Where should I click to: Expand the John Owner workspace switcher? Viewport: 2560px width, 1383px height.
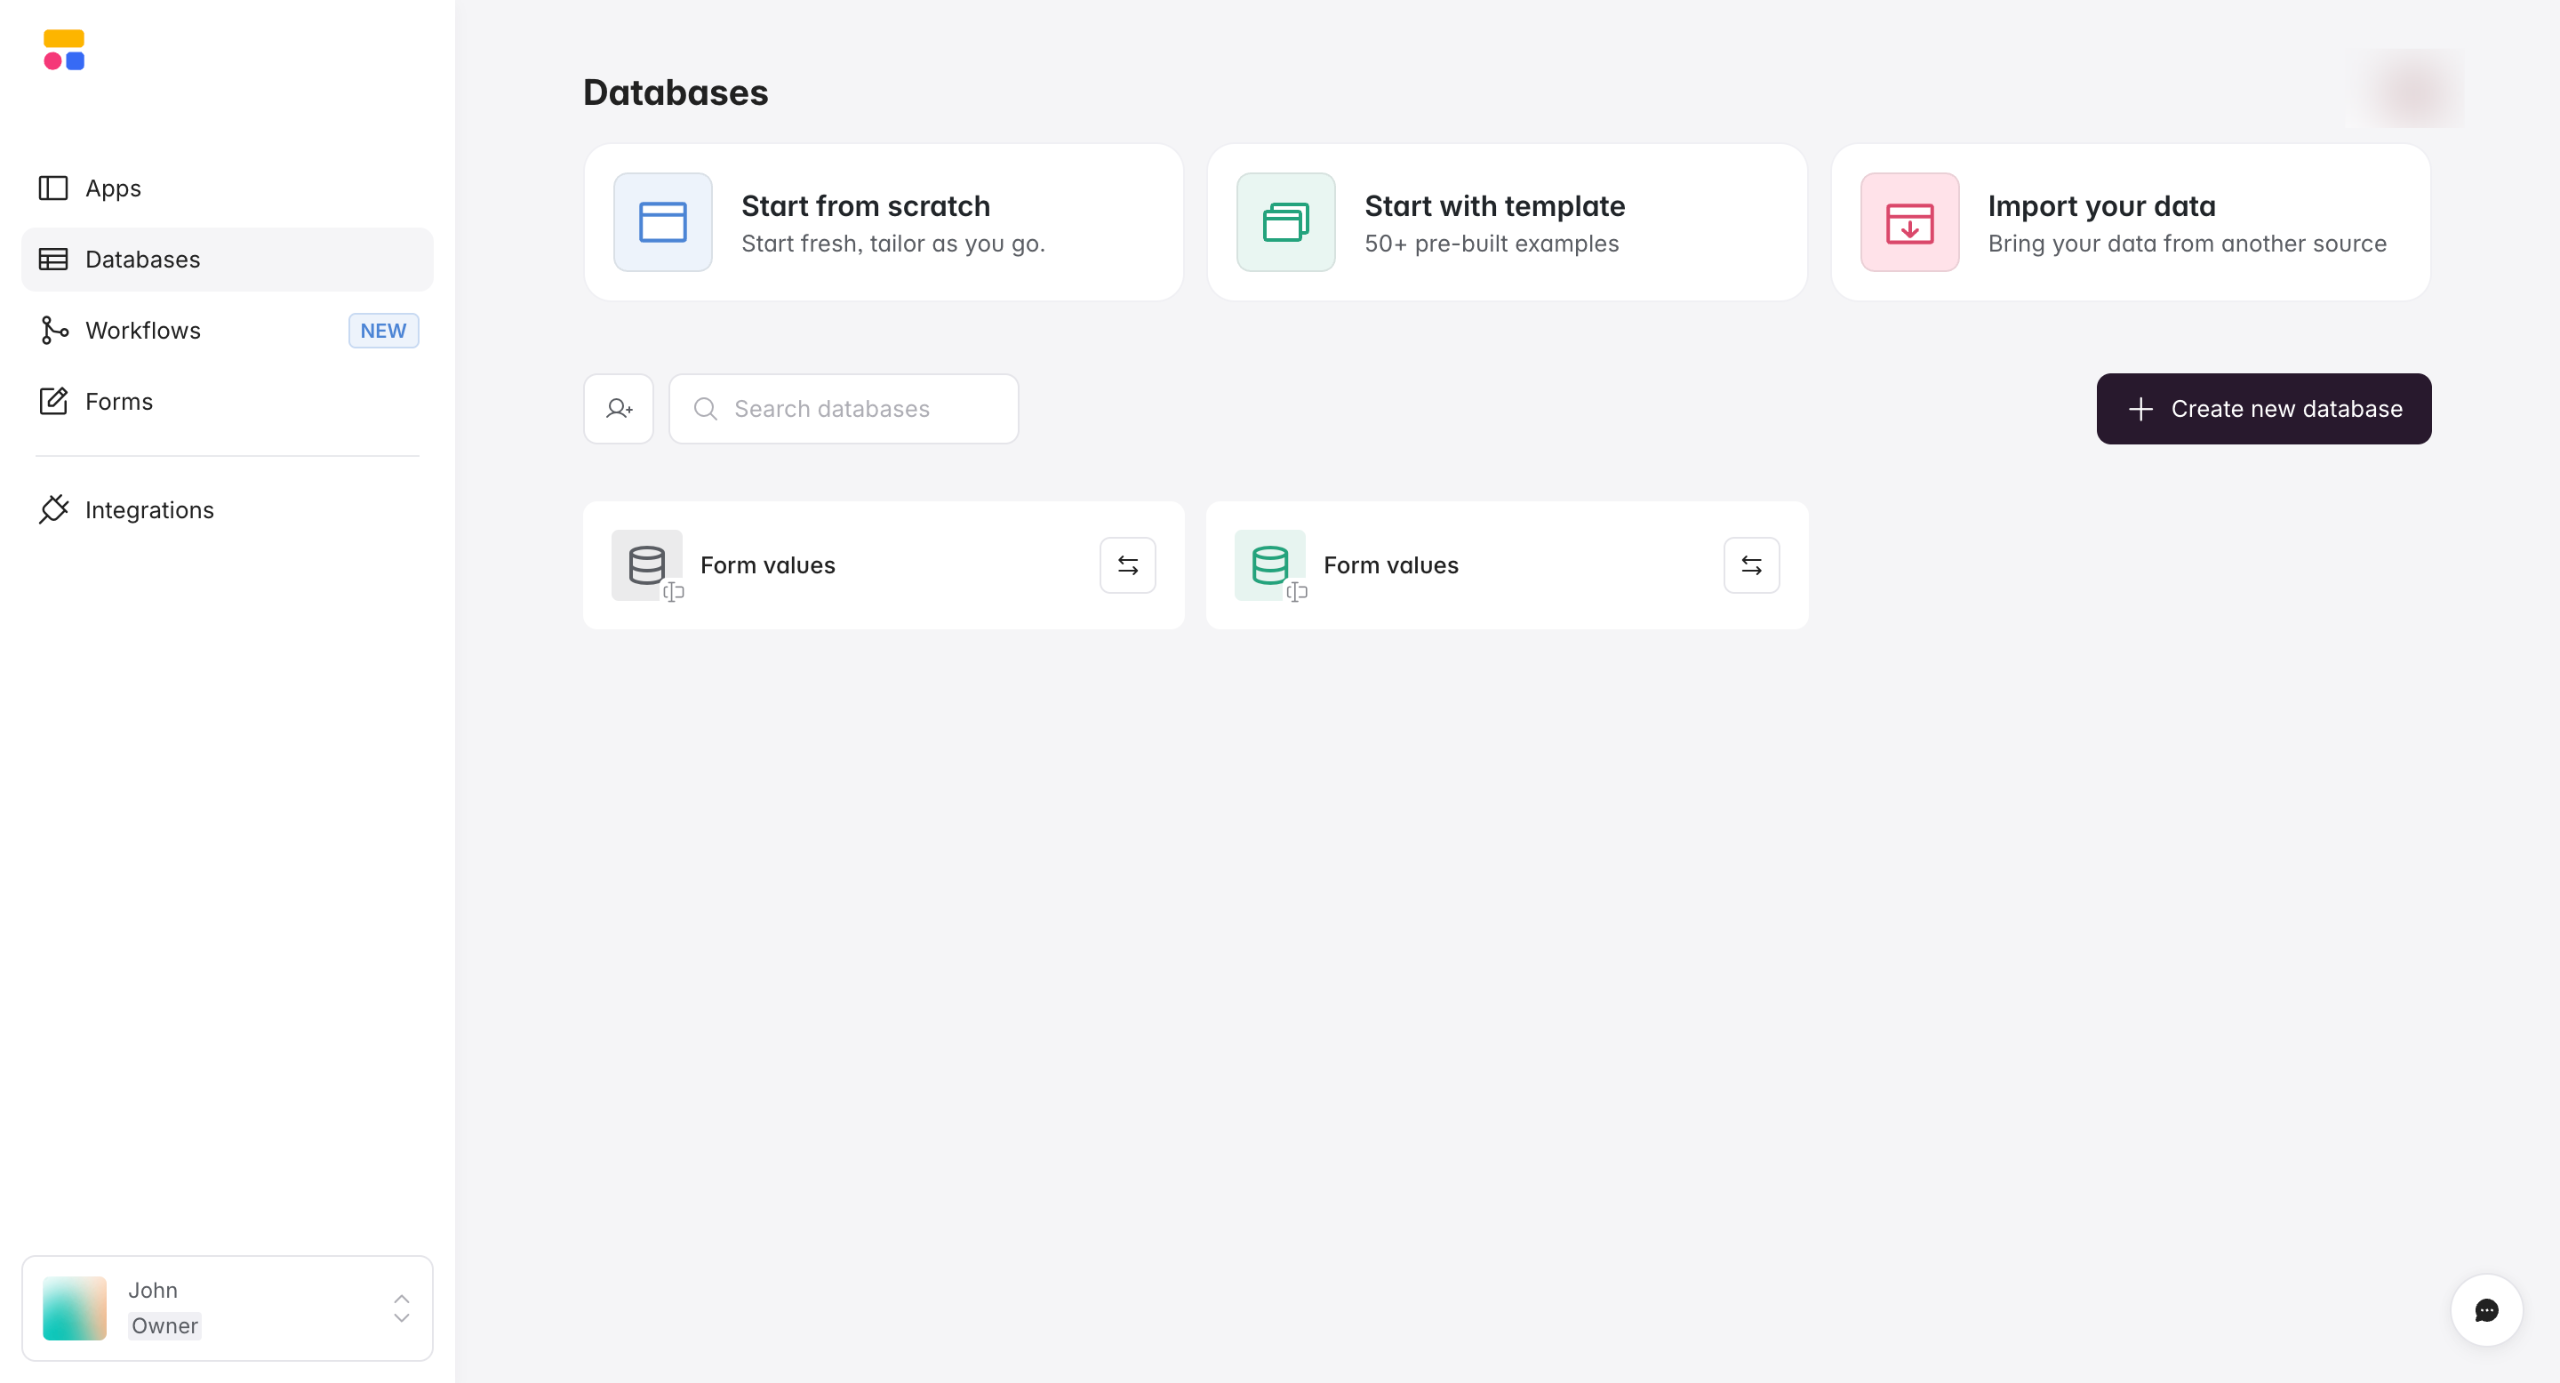(x=401, y=1308)
